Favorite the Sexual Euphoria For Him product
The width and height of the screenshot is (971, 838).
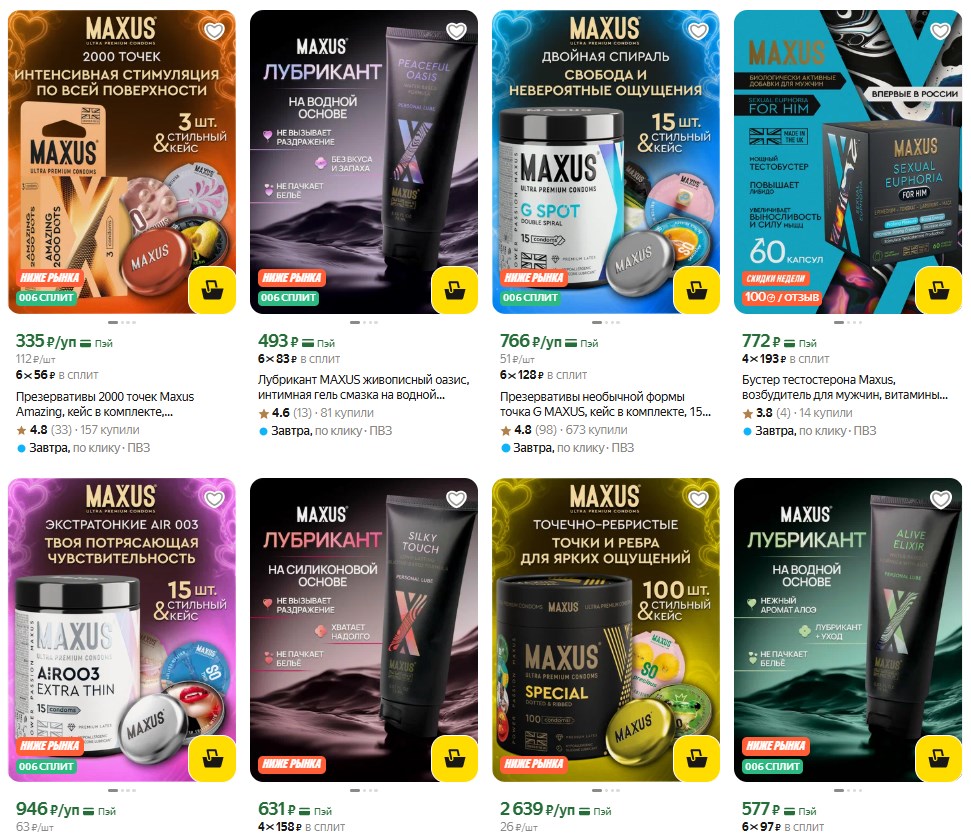coord(941,30)
